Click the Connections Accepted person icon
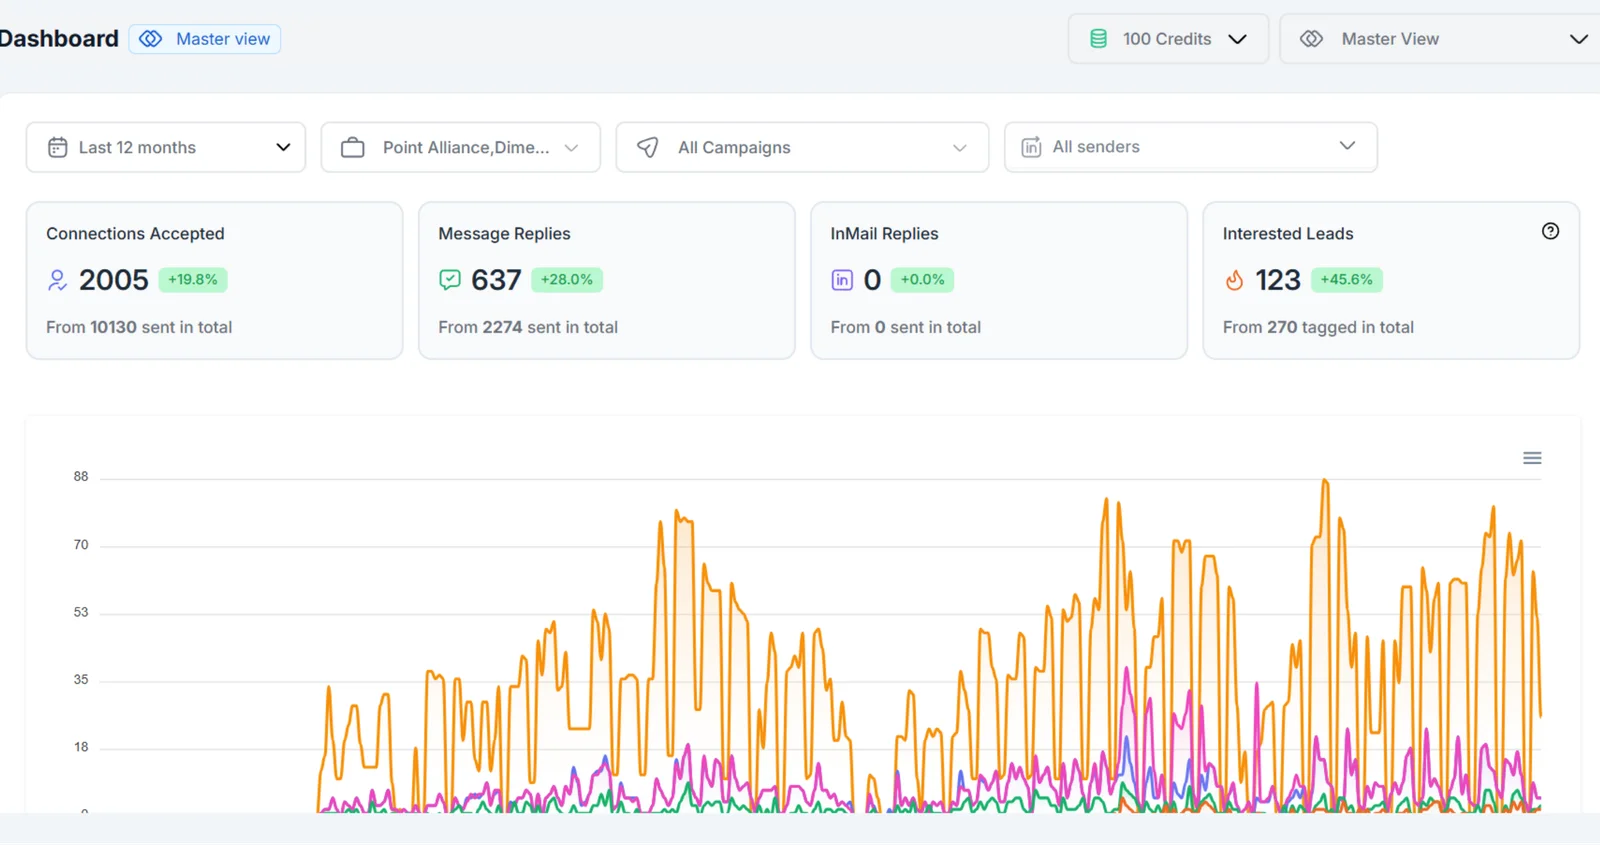The width and height of the screenshot is (1600, 846). coord(57,280)
